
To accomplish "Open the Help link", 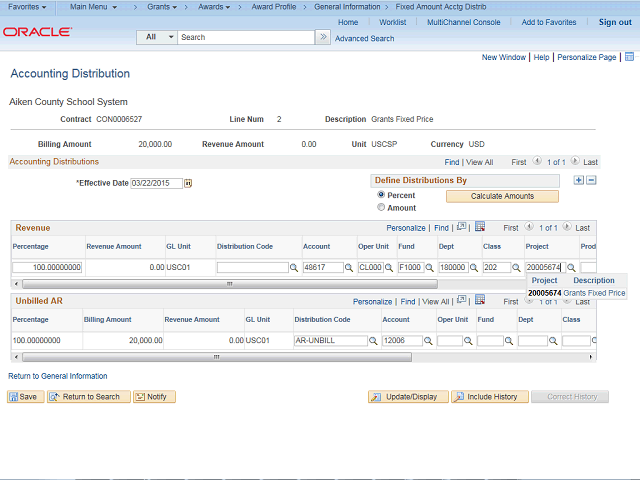I will [541, 58].
